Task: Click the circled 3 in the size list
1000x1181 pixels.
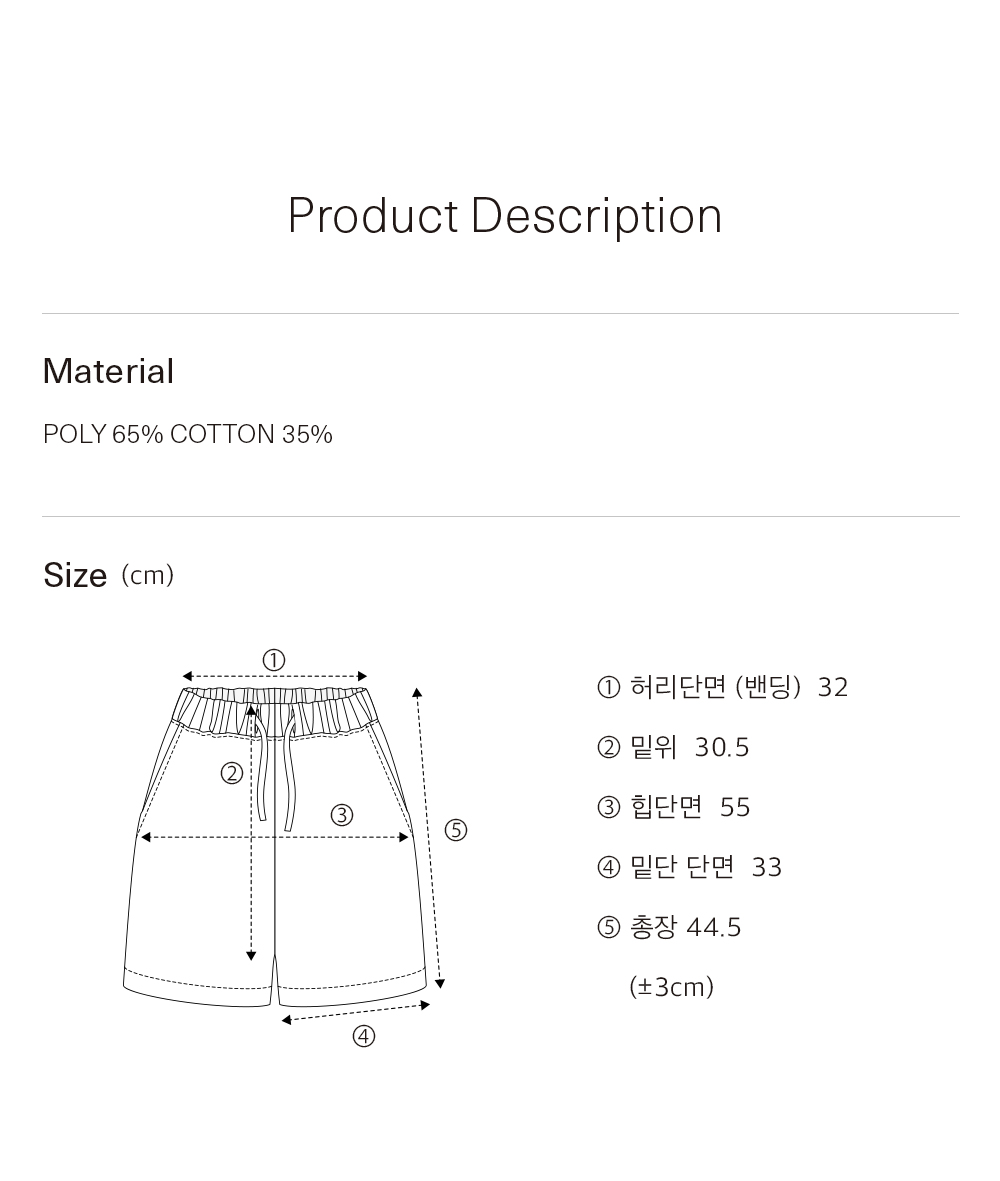Action: [x=608, y=807]
